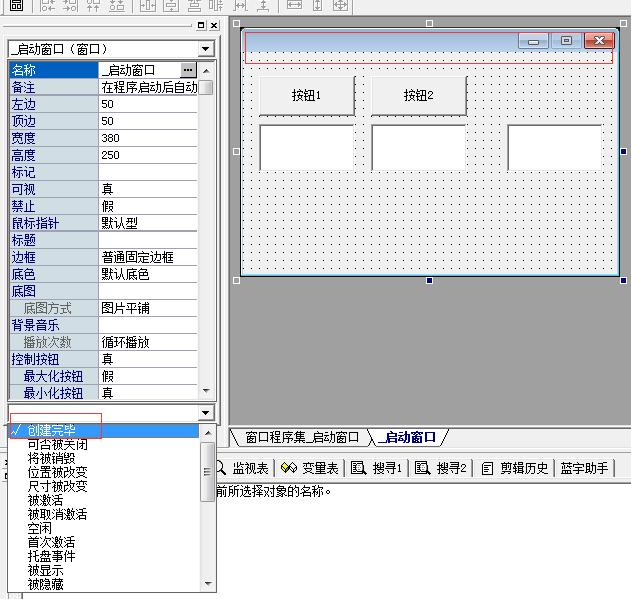Select the 底图 property row
Viewport: 631px width, 599px height.
[x=103, y=291]
